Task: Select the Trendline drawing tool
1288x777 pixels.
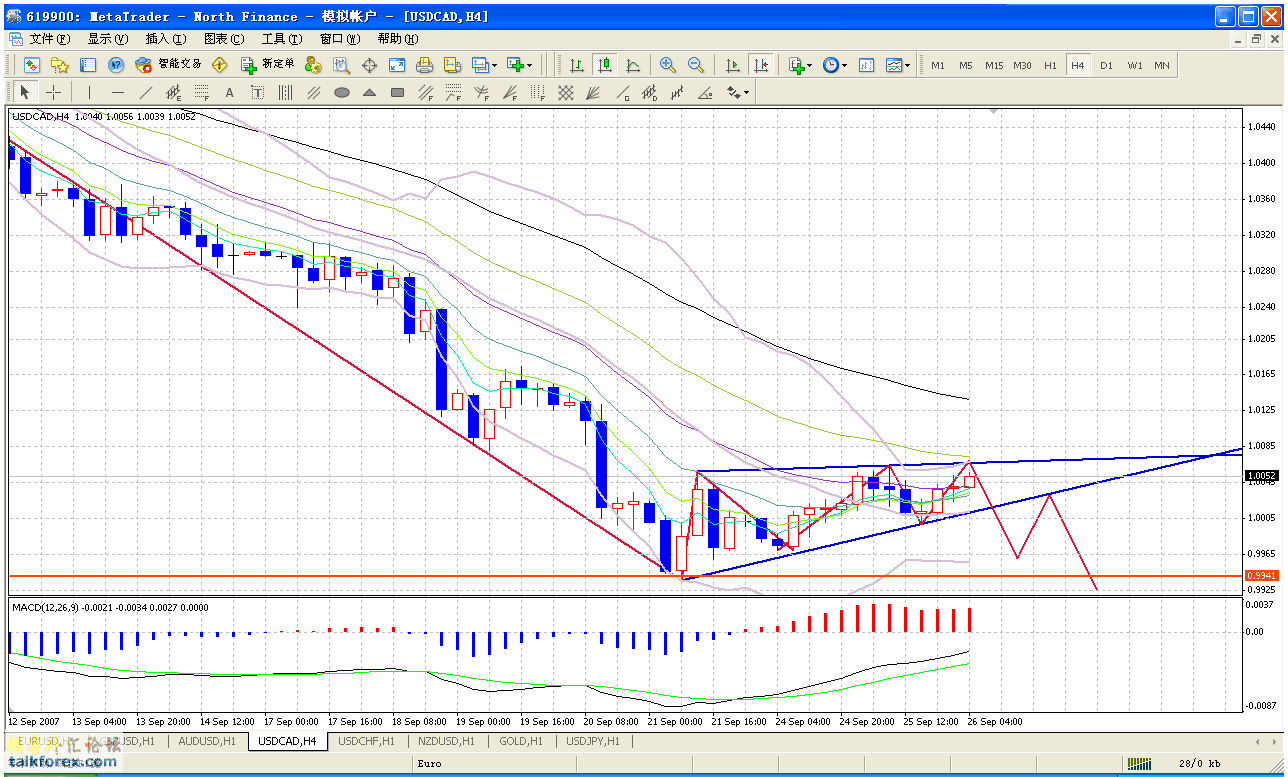Action: click(145, 93)
